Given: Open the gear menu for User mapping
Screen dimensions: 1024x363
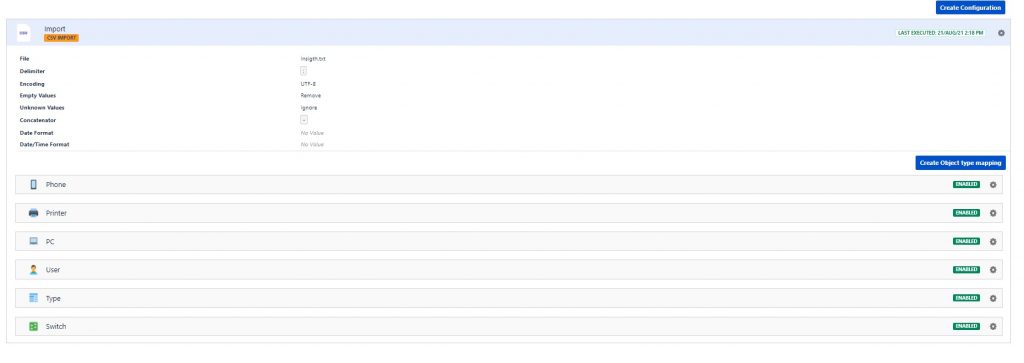Looking at the screenshot, I should point(993,270).
